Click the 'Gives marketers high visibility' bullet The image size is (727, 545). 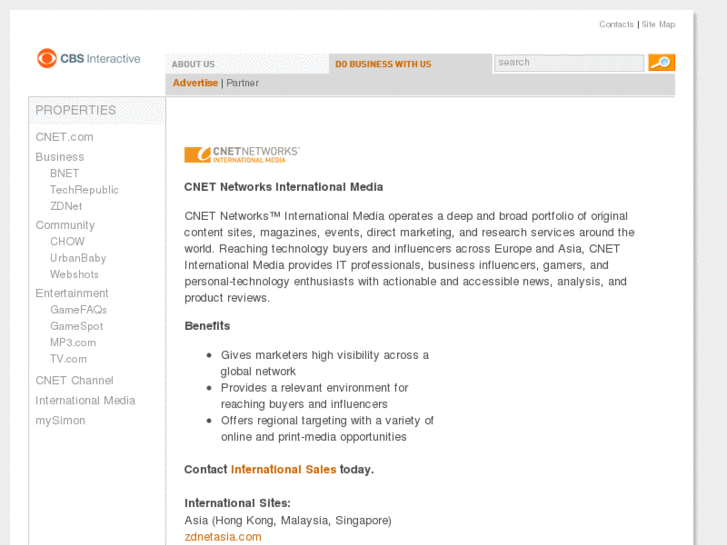point(325,363)
